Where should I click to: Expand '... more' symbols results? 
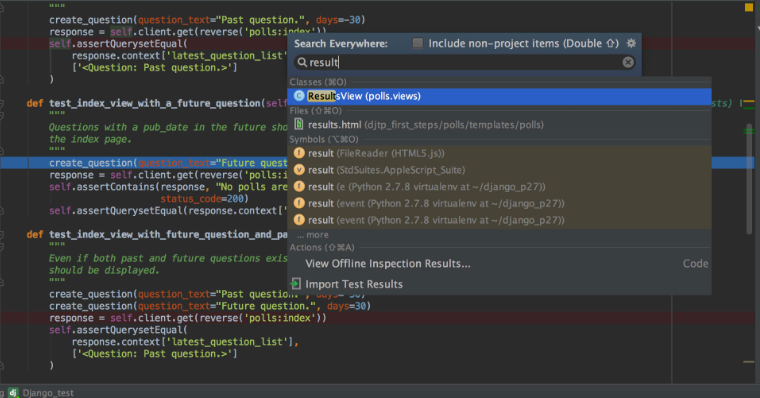pos(313,235)
